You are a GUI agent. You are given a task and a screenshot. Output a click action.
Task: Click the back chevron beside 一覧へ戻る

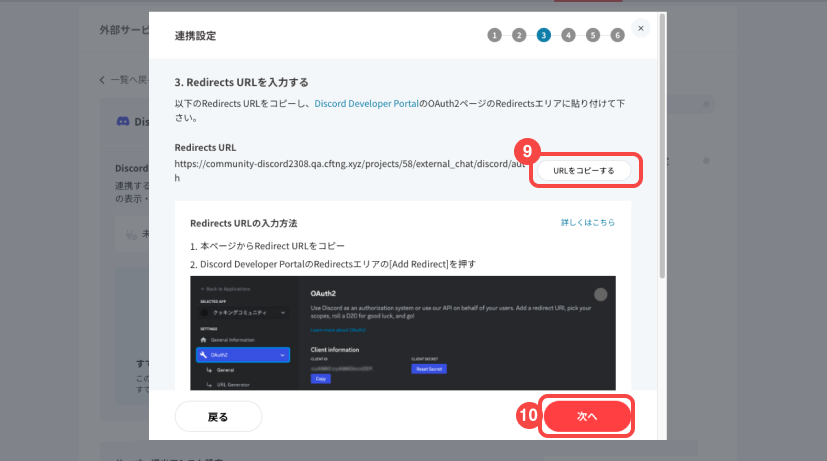[x=102, y=79]
